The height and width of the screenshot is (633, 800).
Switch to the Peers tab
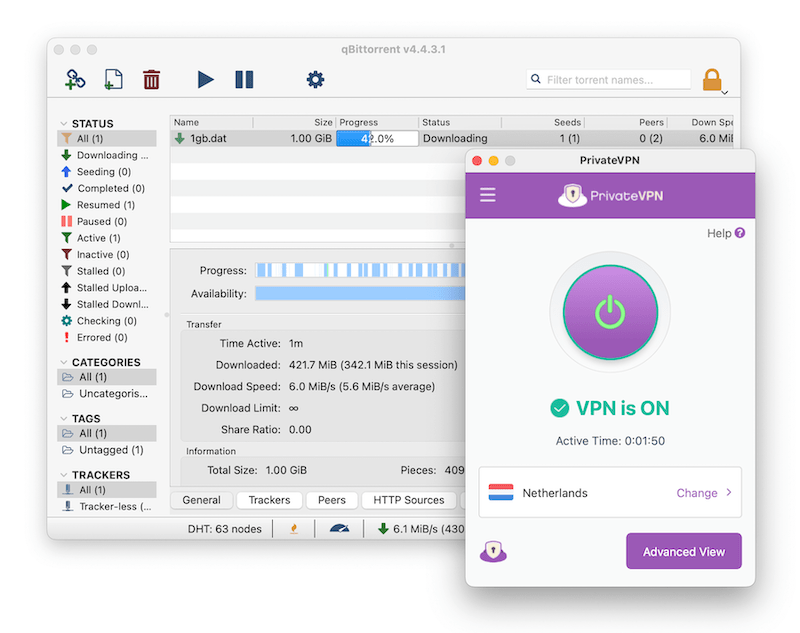tap(332, 499)
